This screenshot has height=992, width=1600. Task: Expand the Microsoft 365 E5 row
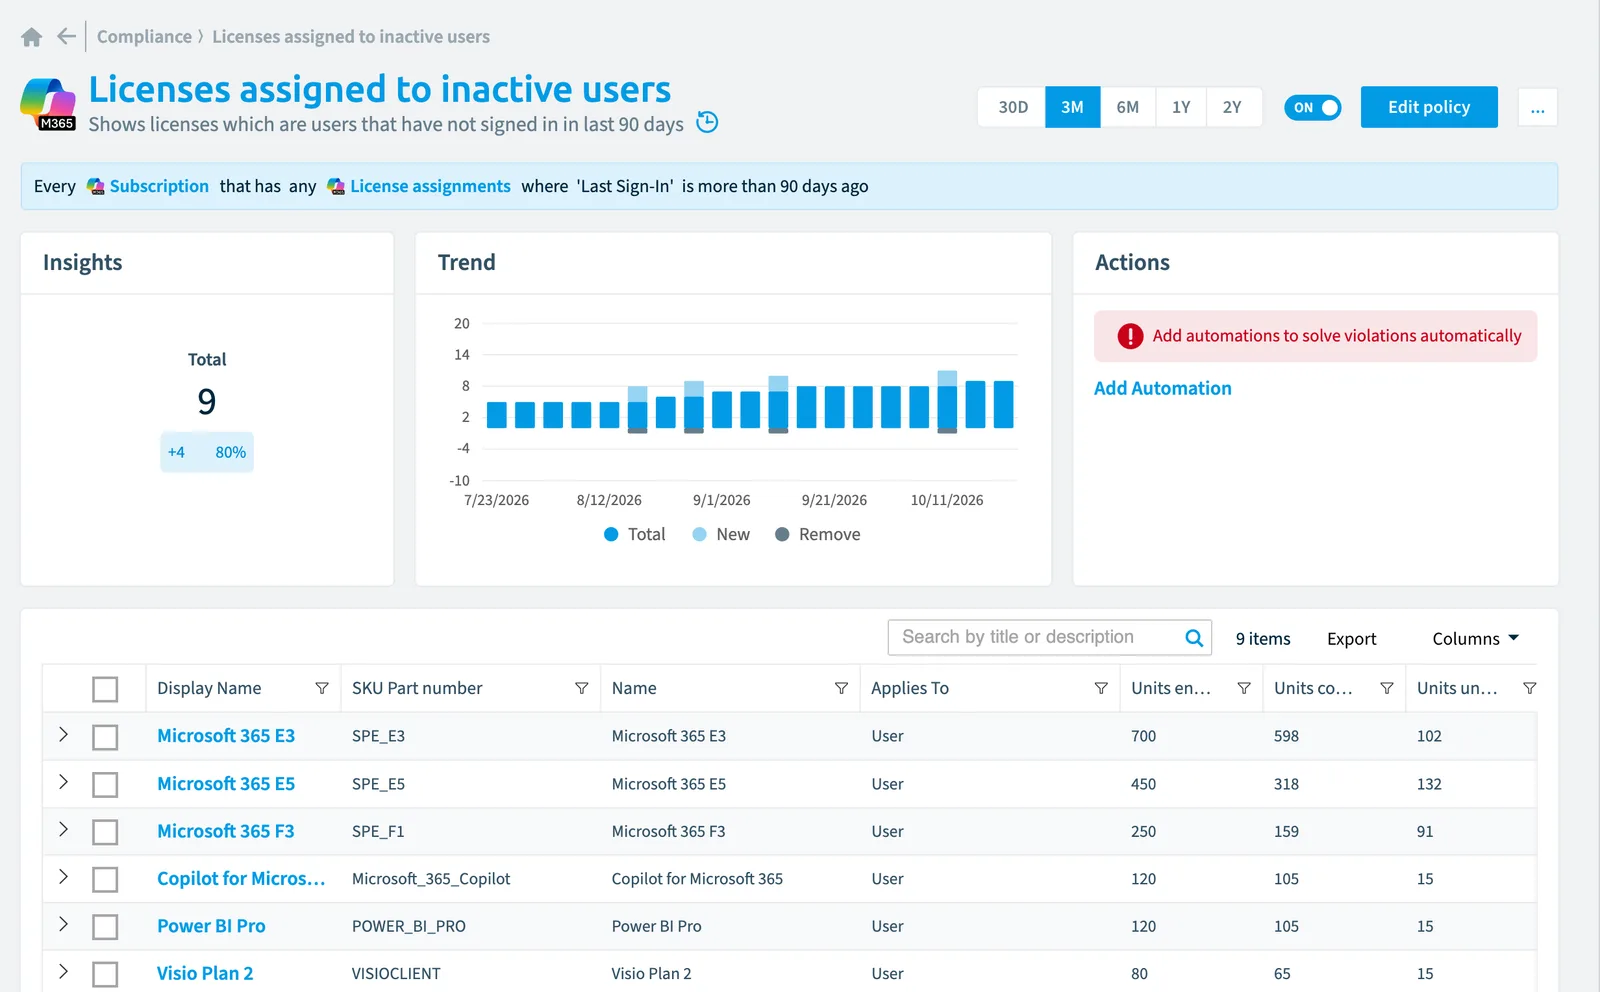tap(63, 782)
